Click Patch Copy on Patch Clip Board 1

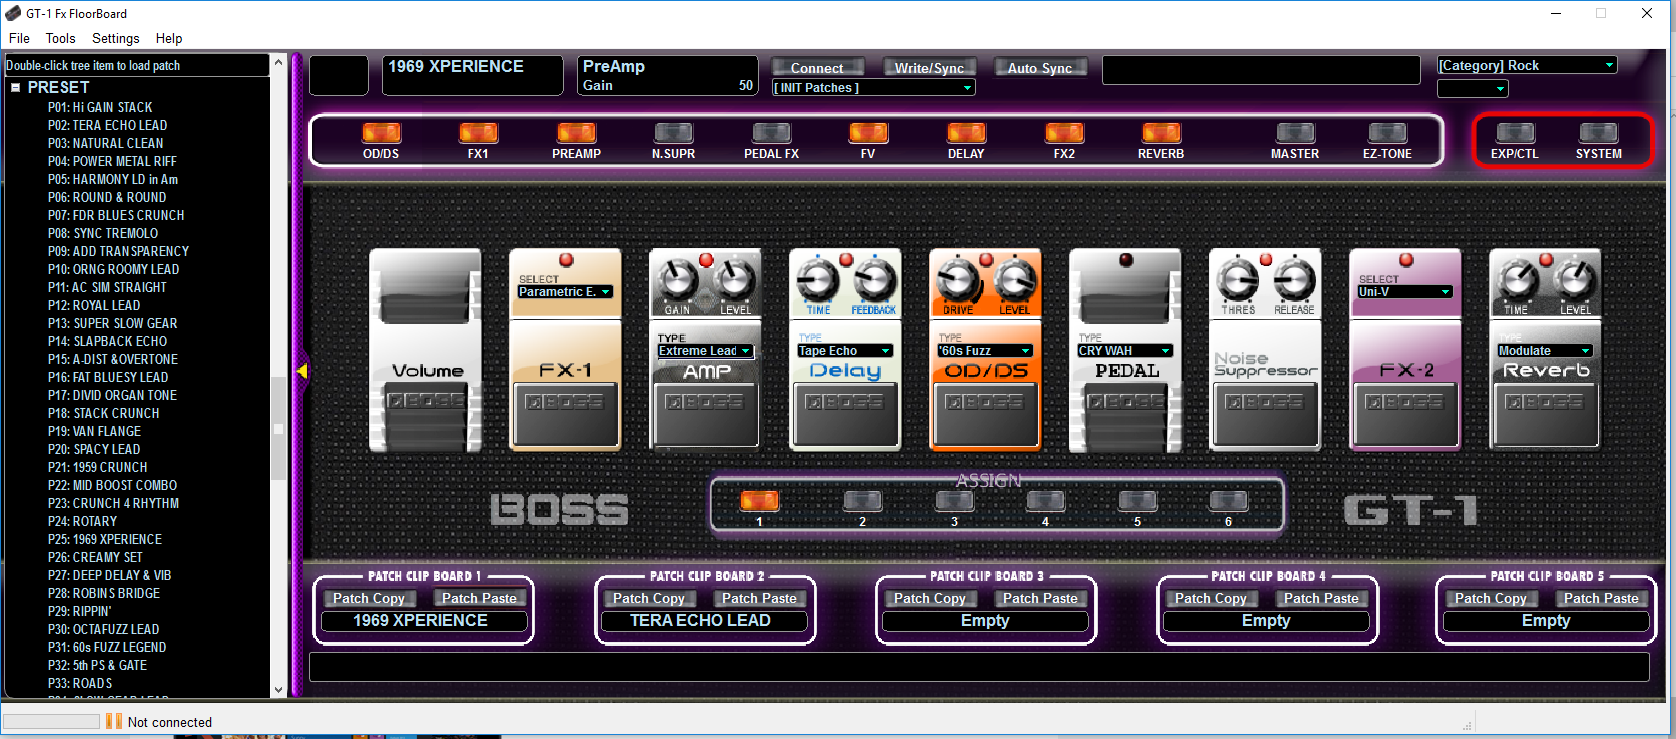369,598
